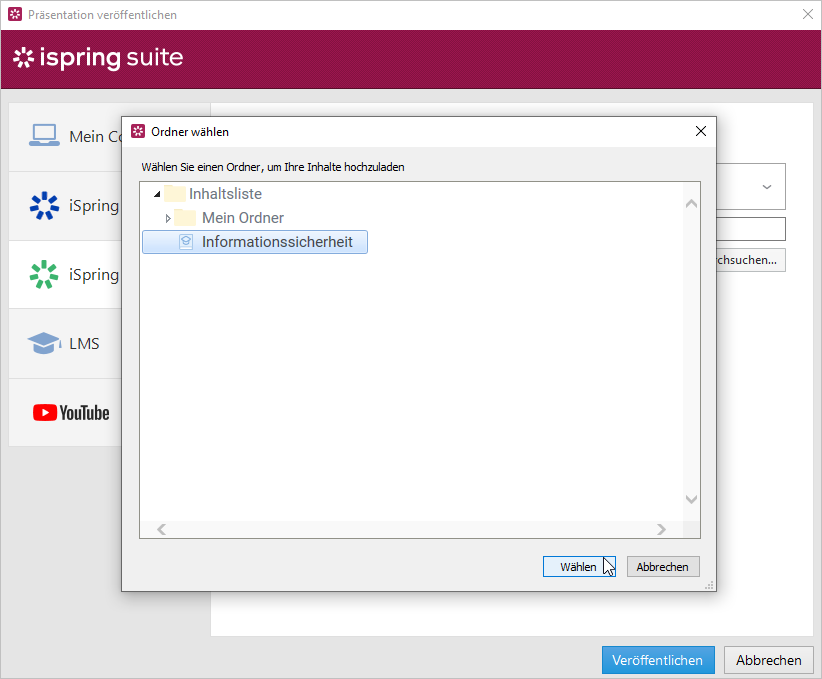Viewport: 822px width, 679px height.
Task: Click the blue Veröffentlichen button
Action: click(x=658, y=660)
